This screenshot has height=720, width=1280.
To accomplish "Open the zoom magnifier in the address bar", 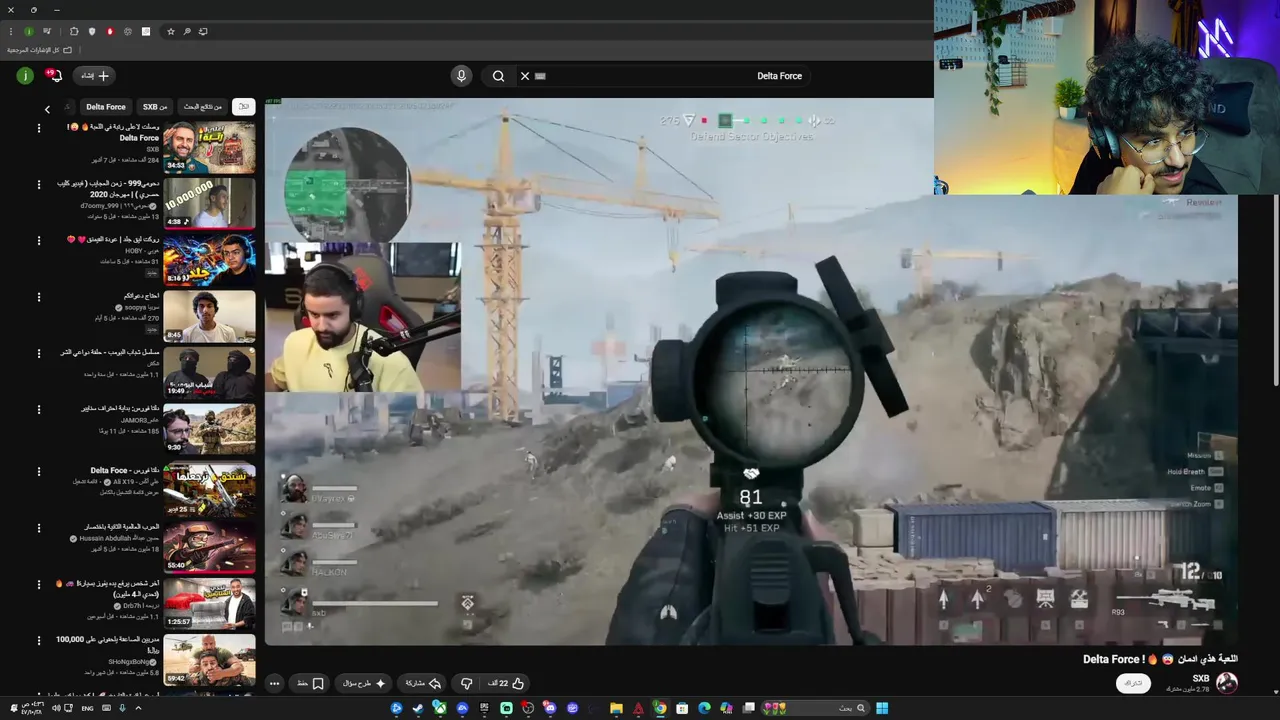I will pos(187,32).
